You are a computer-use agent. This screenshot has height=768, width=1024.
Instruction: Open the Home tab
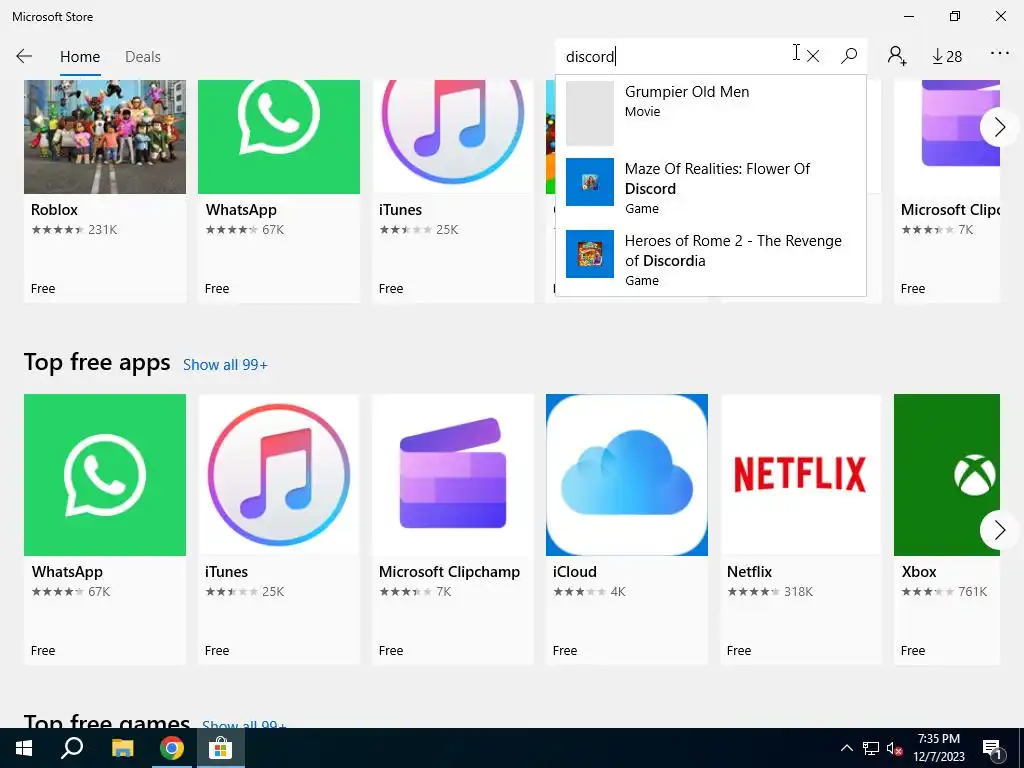[80, 57]
